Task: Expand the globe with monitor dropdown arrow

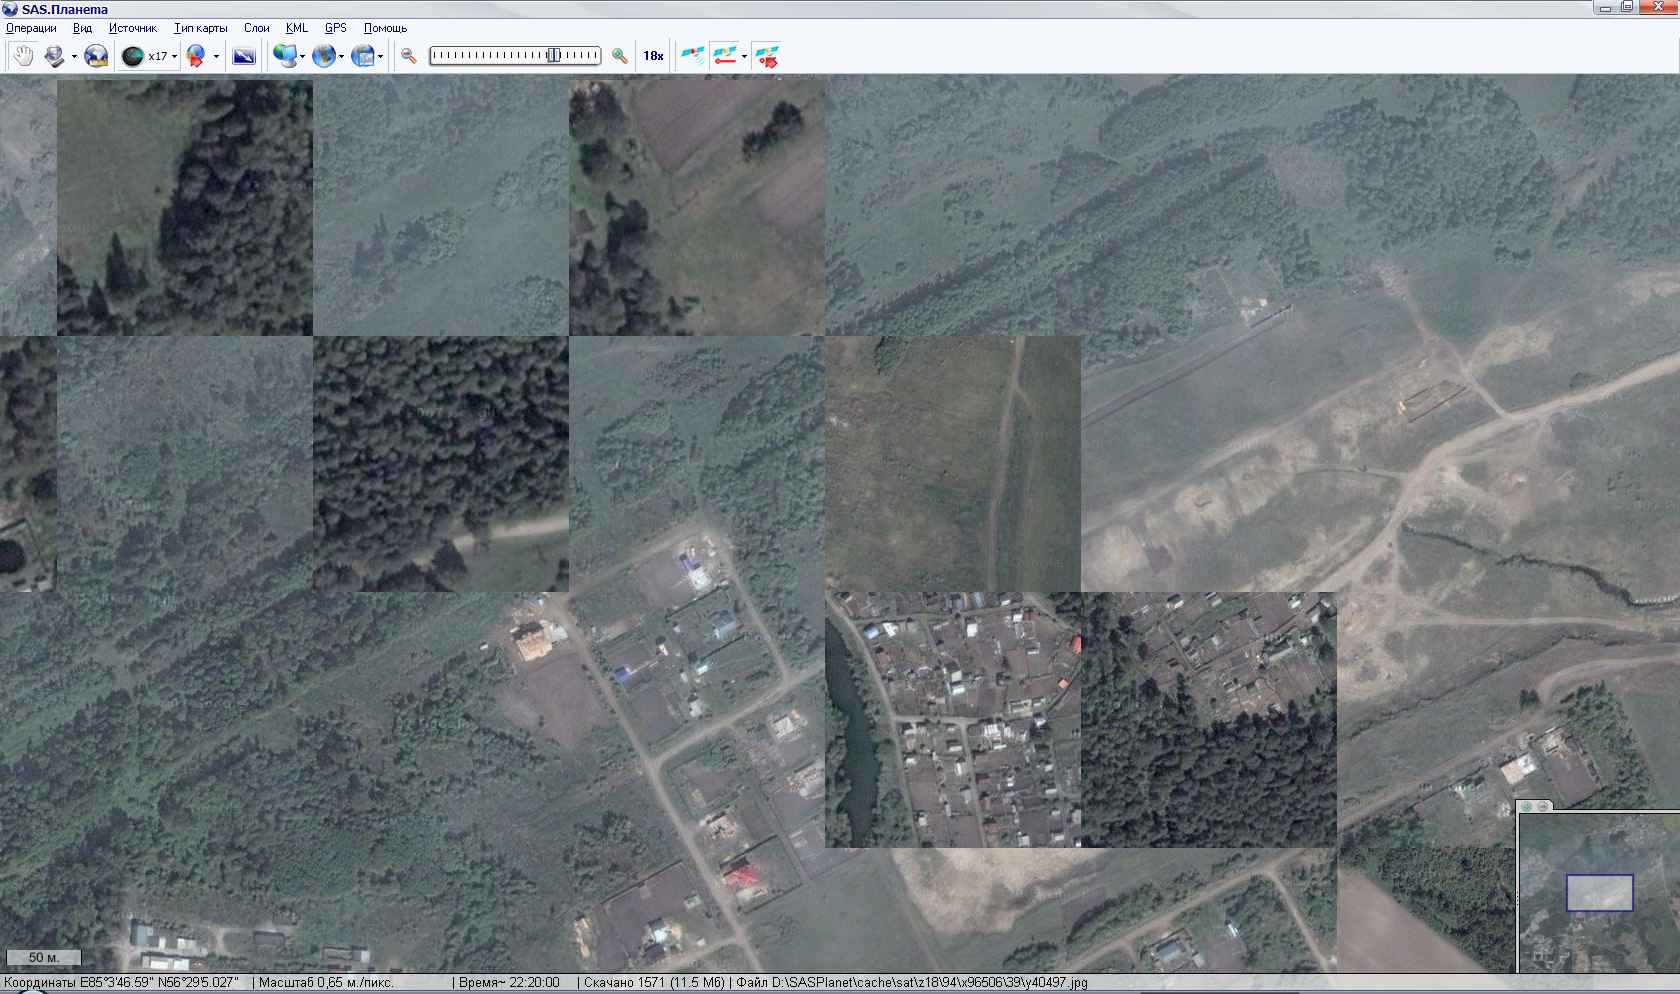Action: pyautogui.click(x=302, y=57)
